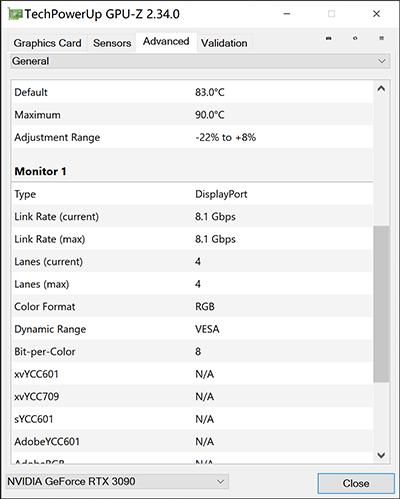The height and width of the screenshot is (499, 400).
Task: Close the window with the X button
Action: point(376,14)
